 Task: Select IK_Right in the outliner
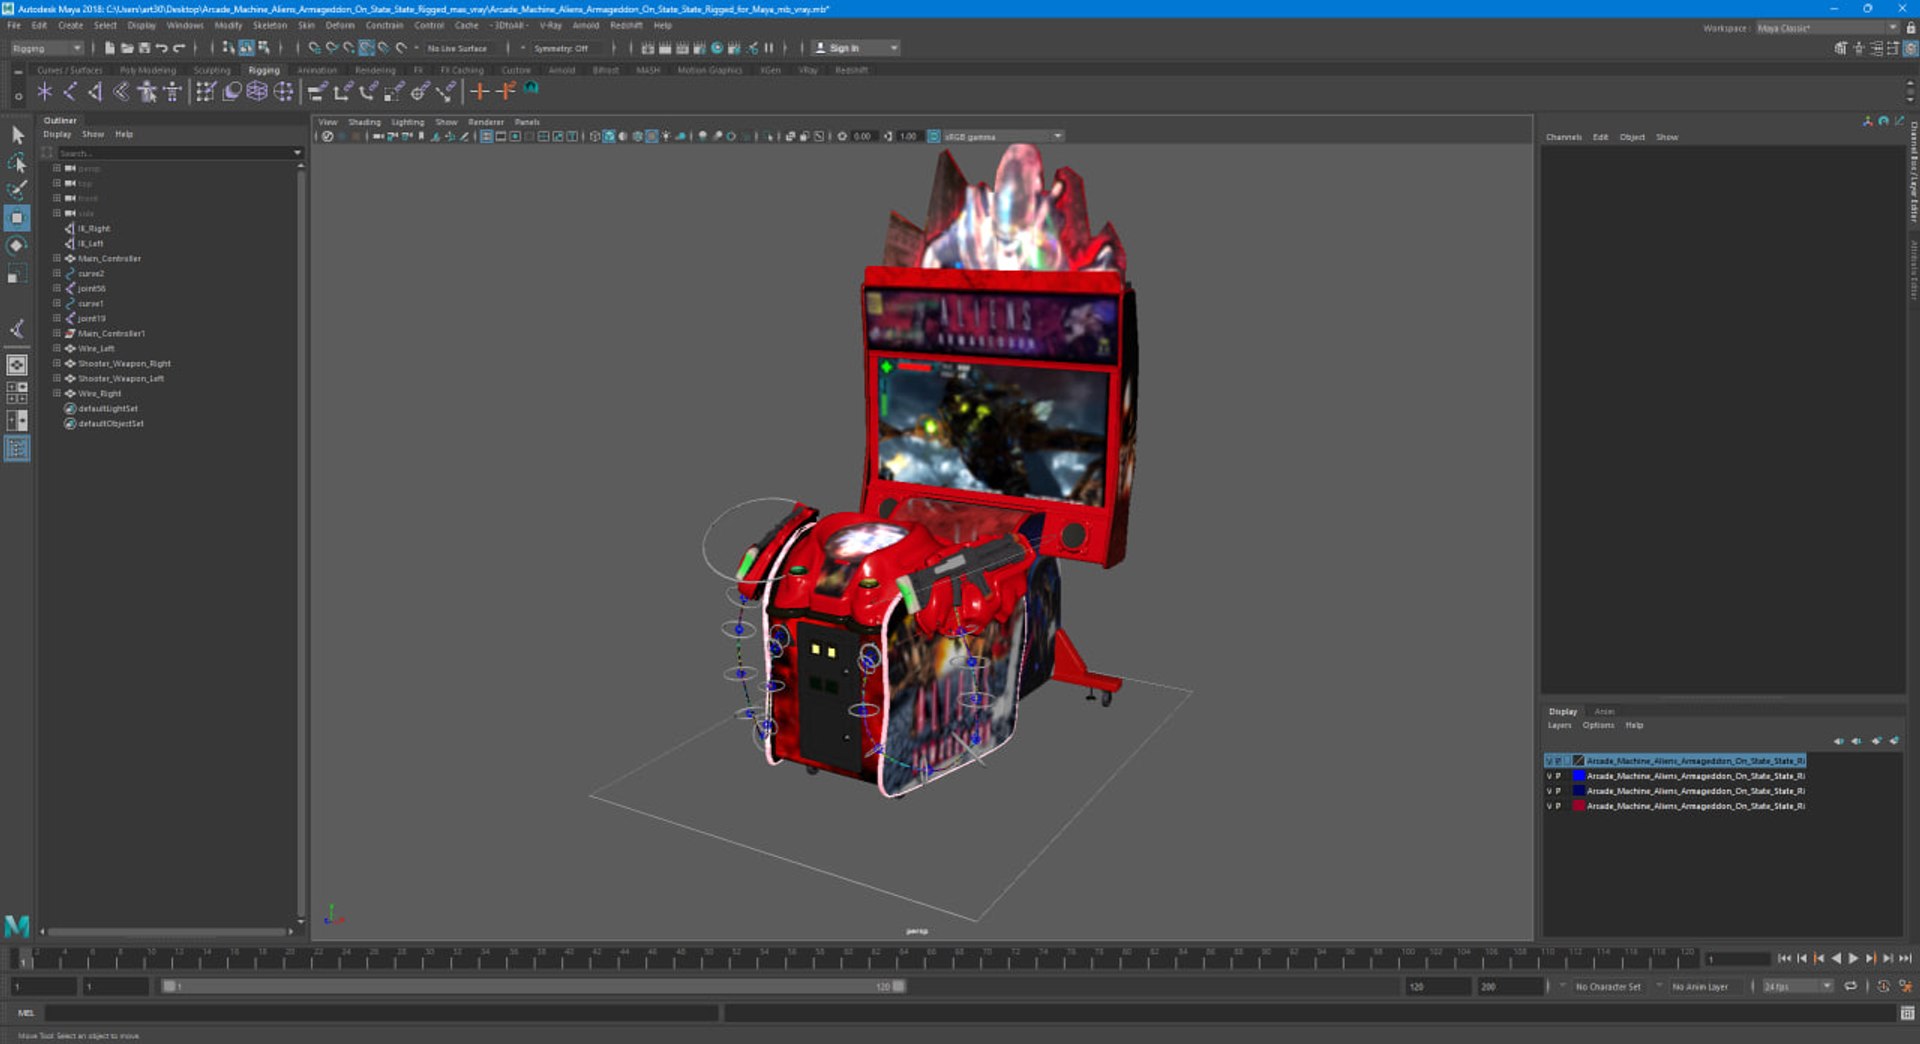pyautogui.click(x=94, y=228)
